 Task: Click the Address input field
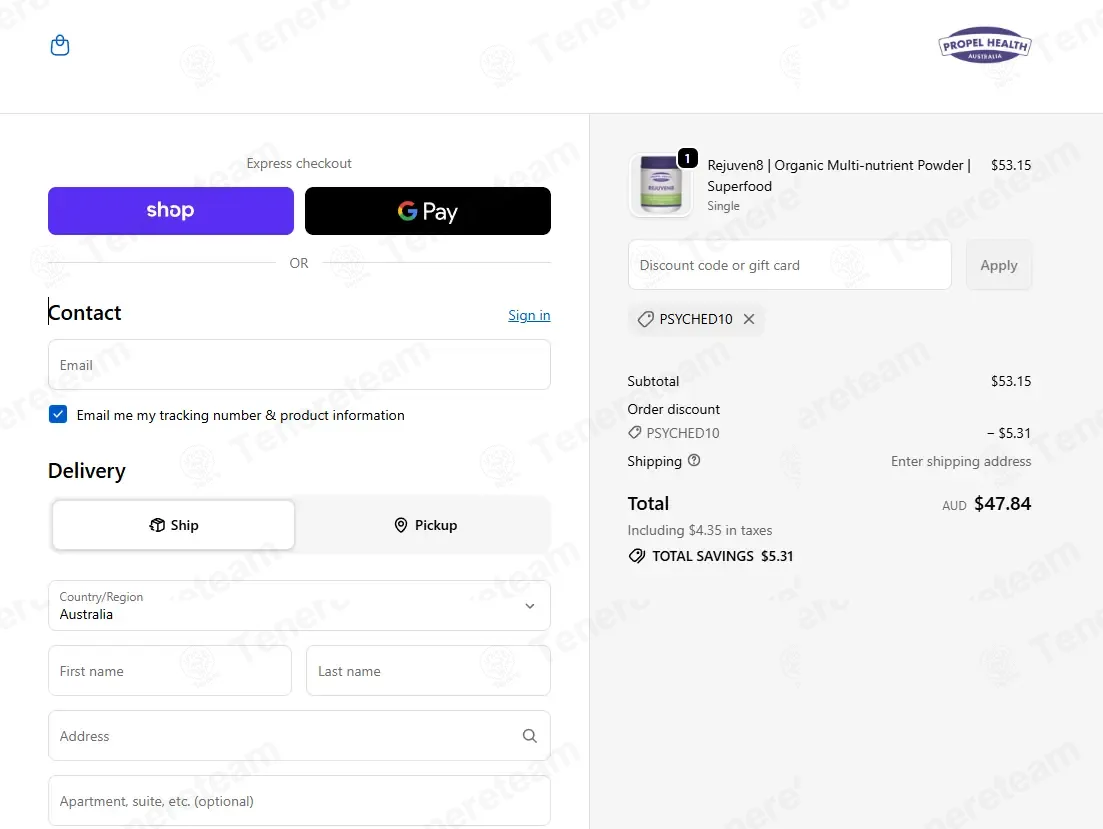point(299,735)
